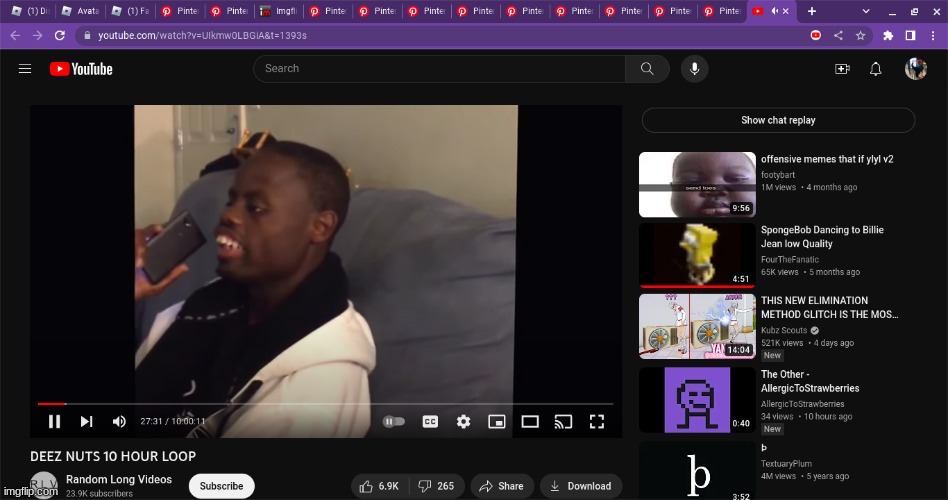Mute site via the tab's speaker icon
Image resolution: width=948 pixels, height=500 pixels.
(x=774, y=11)
